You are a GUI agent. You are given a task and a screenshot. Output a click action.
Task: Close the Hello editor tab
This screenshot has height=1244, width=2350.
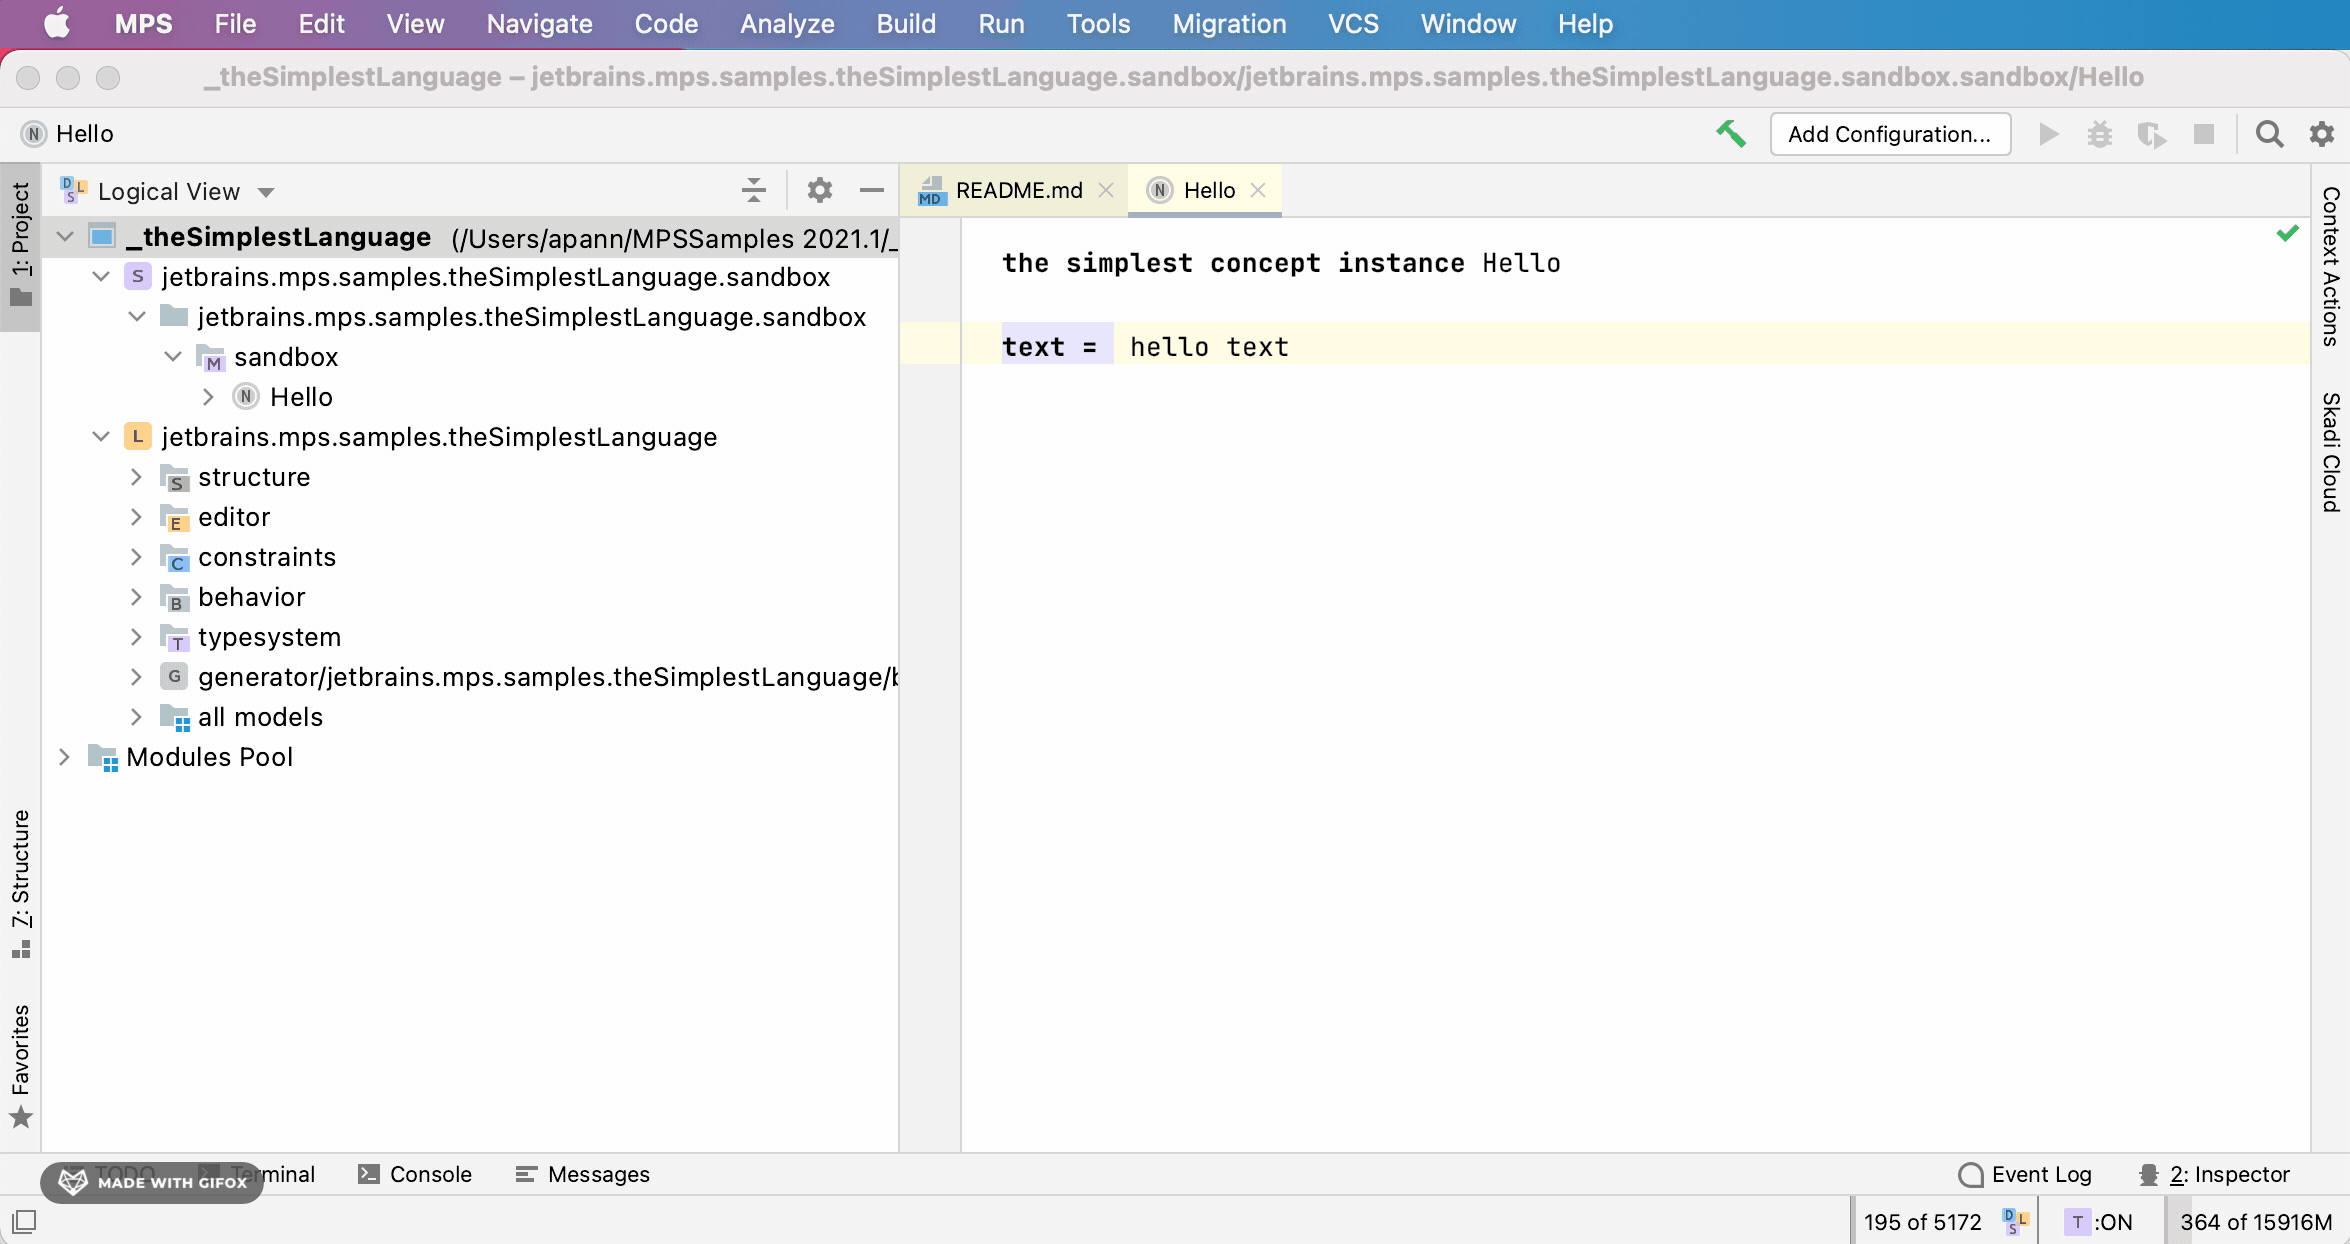[1258, 190]
